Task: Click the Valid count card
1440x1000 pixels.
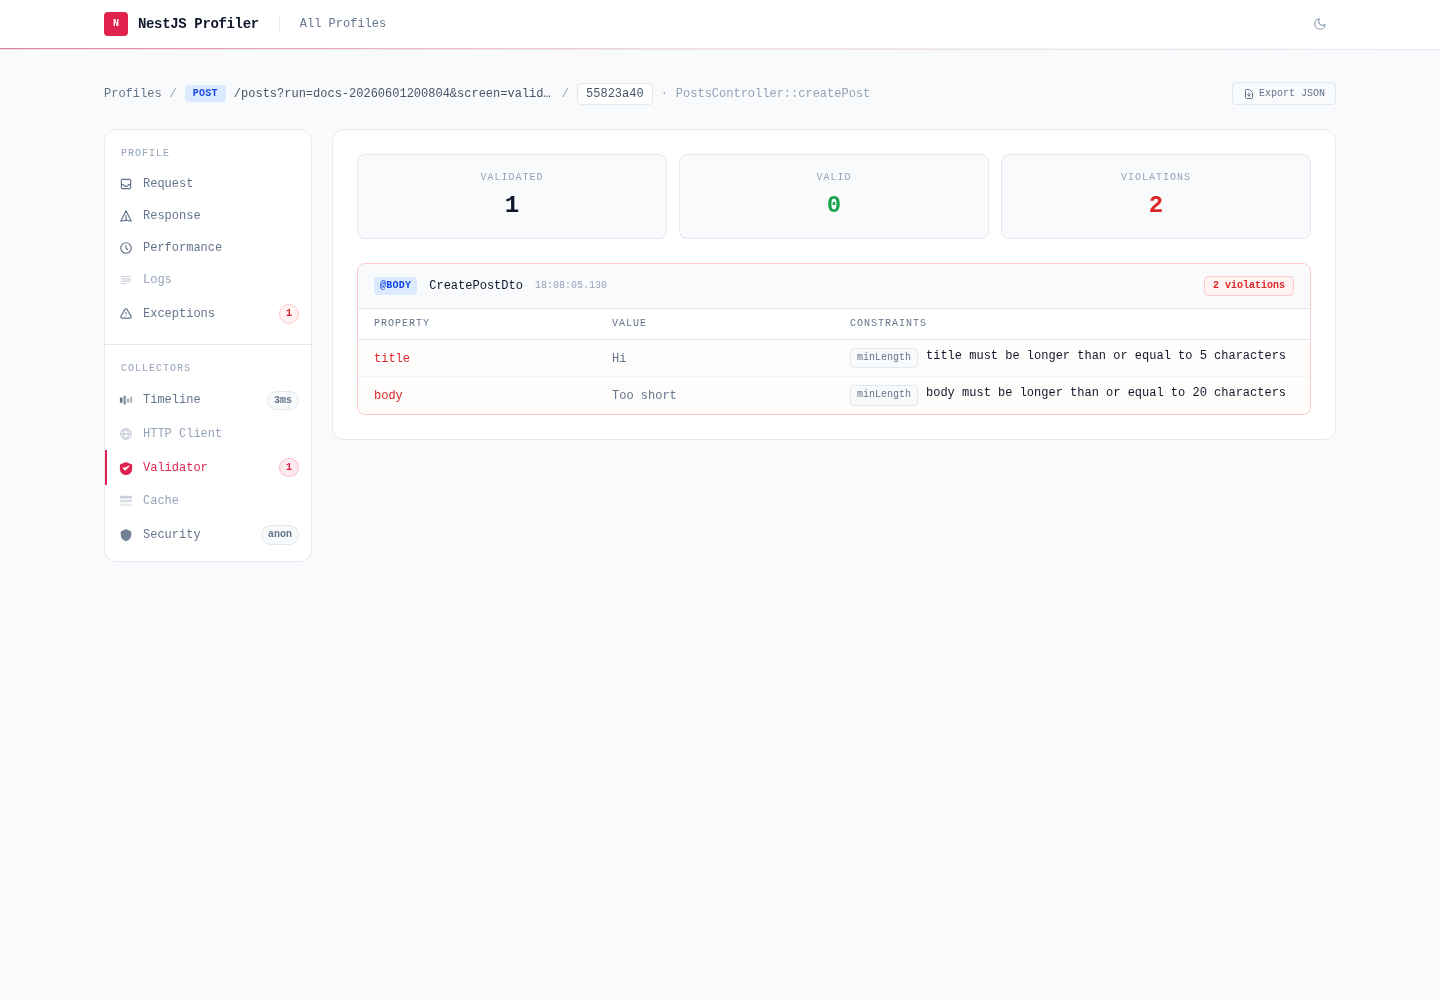Action: 834,196
